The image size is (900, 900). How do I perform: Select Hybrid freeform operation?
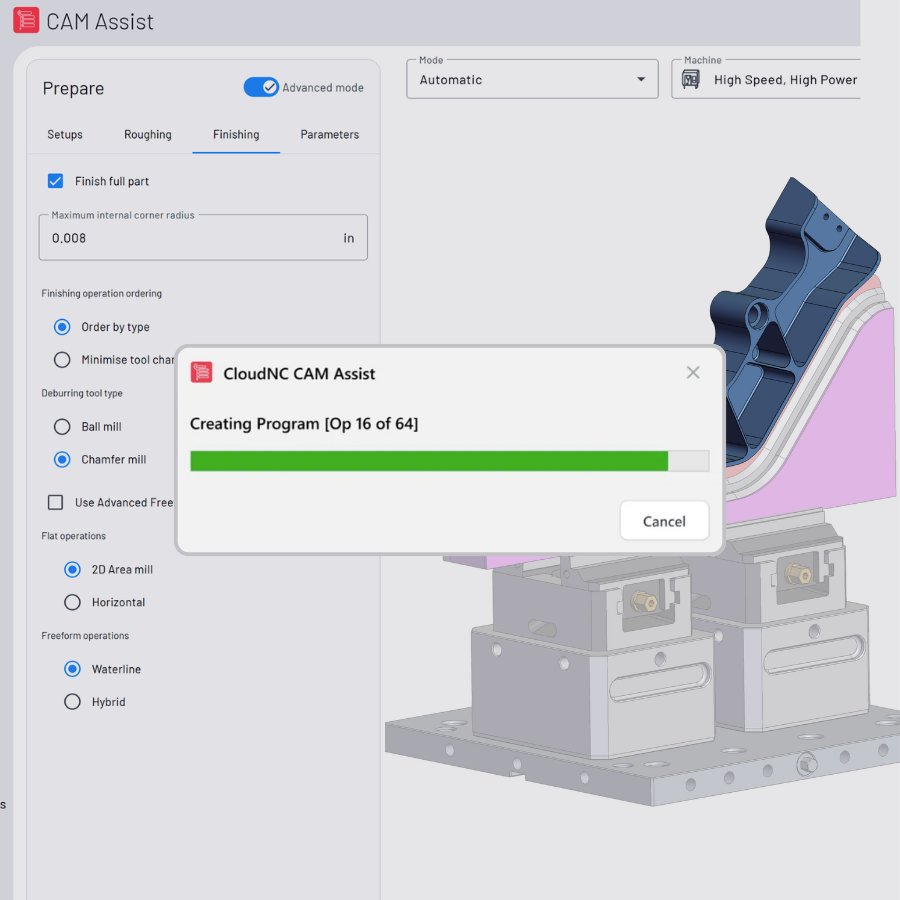pyautogui.click(x=72, y=702)
